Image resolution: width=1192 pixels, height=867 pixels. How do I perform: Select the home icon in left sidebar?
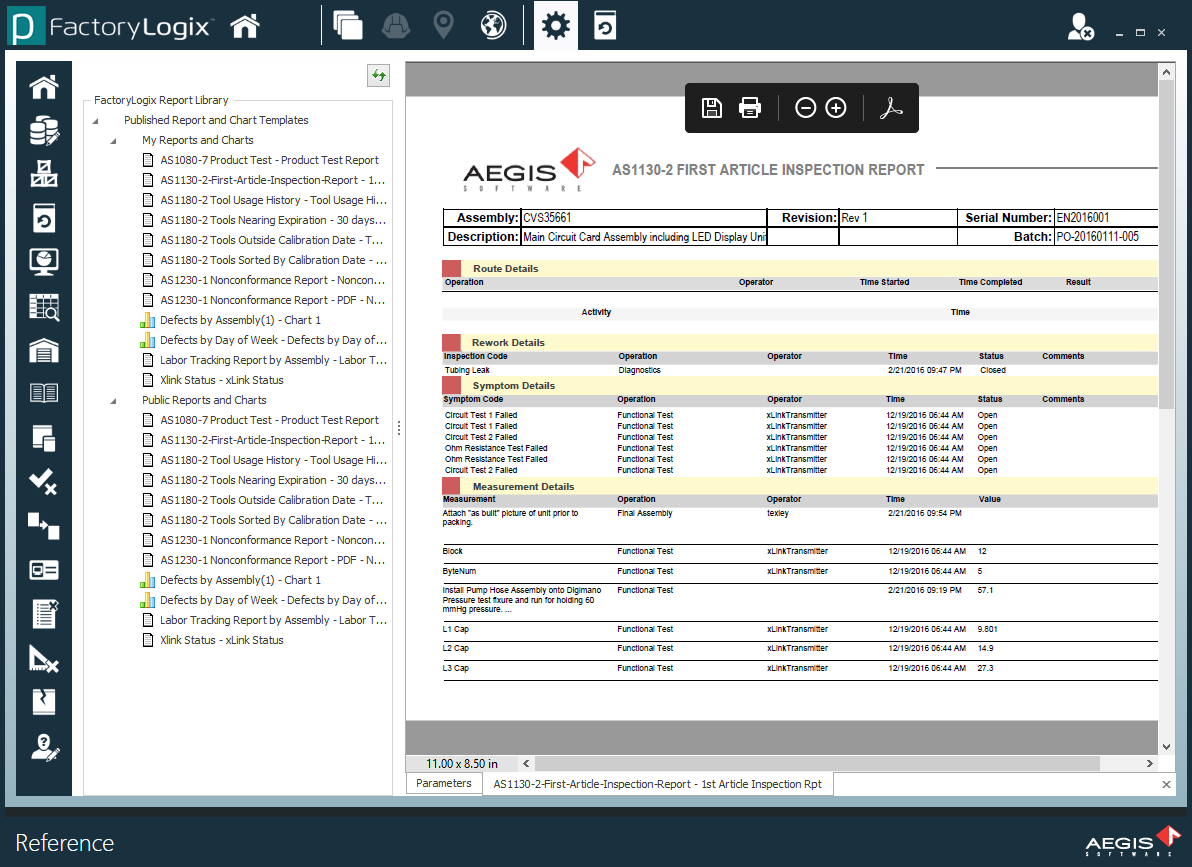click(43, 87)
